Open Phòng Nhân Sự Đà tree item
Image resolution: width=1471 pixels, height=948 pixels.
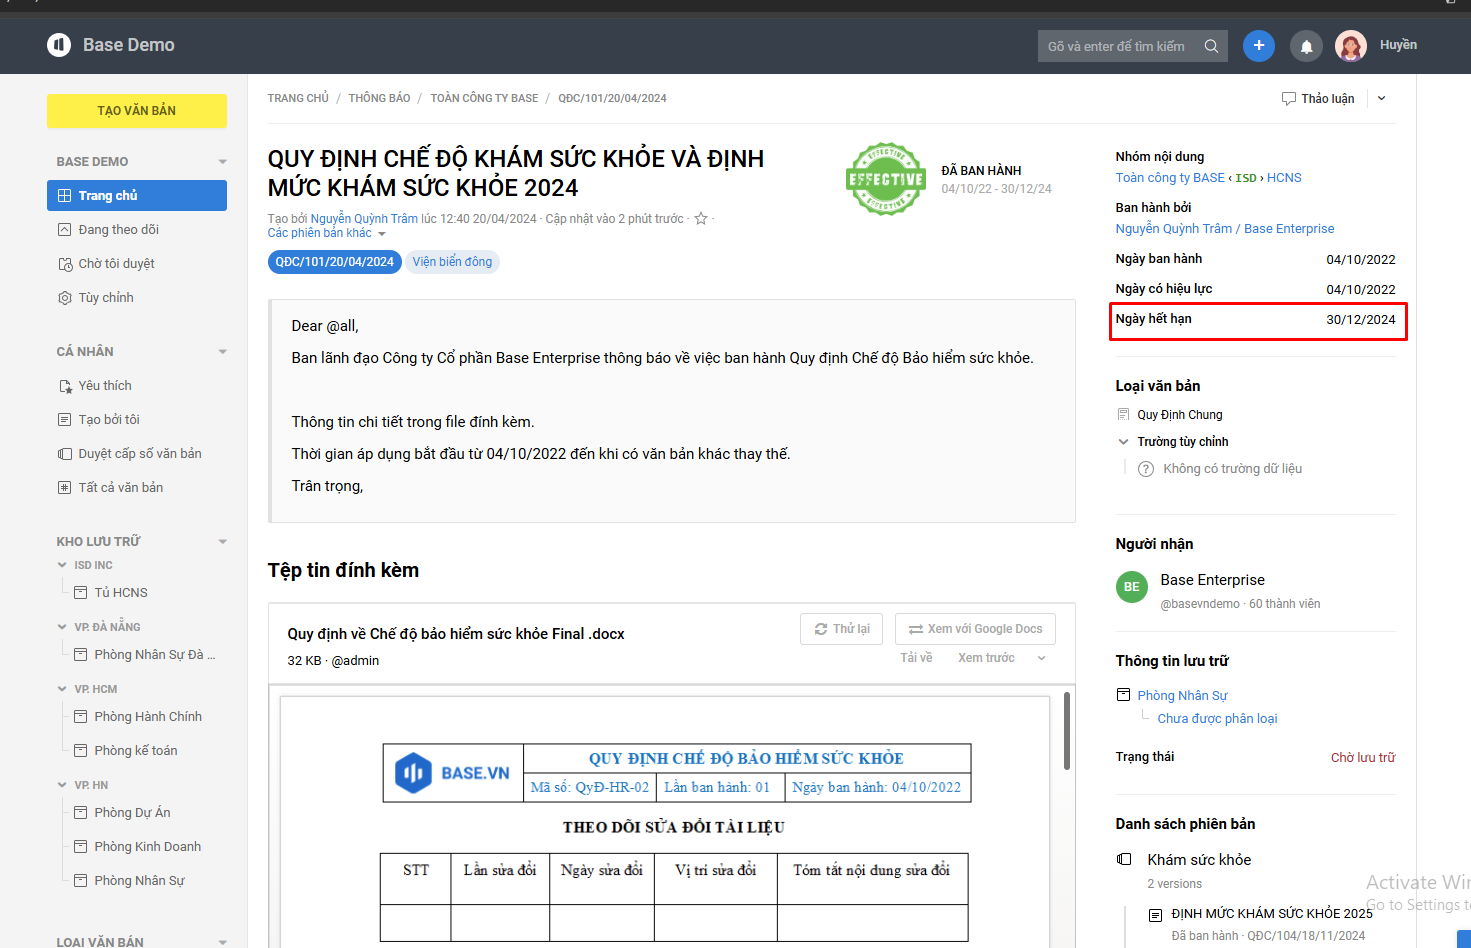(x=154, y=655)
